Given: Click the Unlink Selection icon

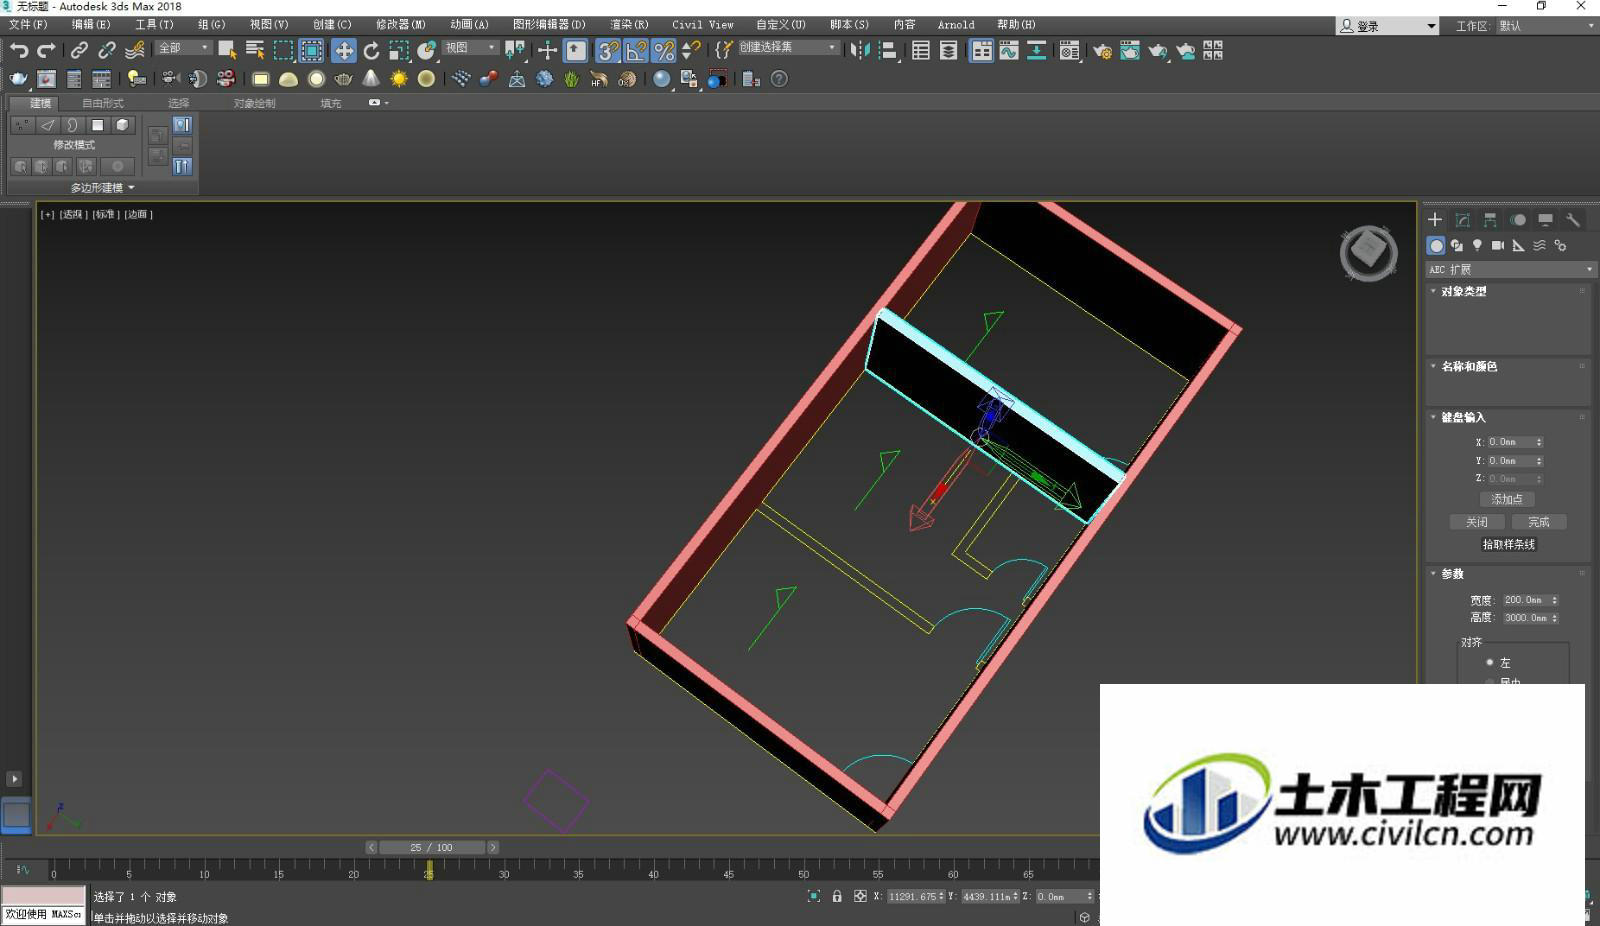Looking at the screenshot, I should [x=107, y=50].
